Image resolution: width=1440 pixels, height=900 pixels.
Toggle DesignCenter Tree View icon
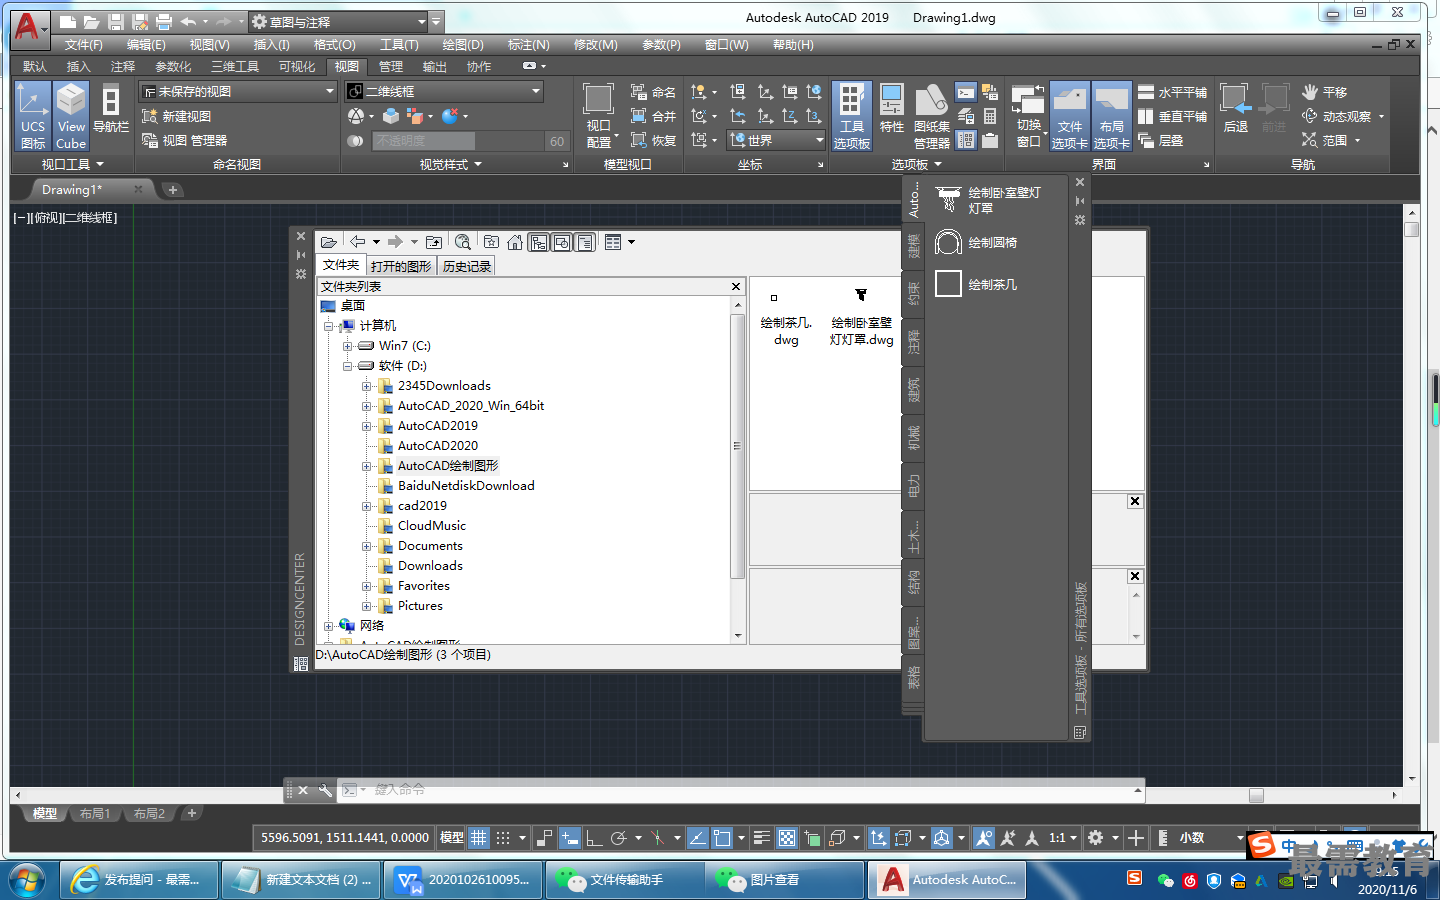point(539,242)
